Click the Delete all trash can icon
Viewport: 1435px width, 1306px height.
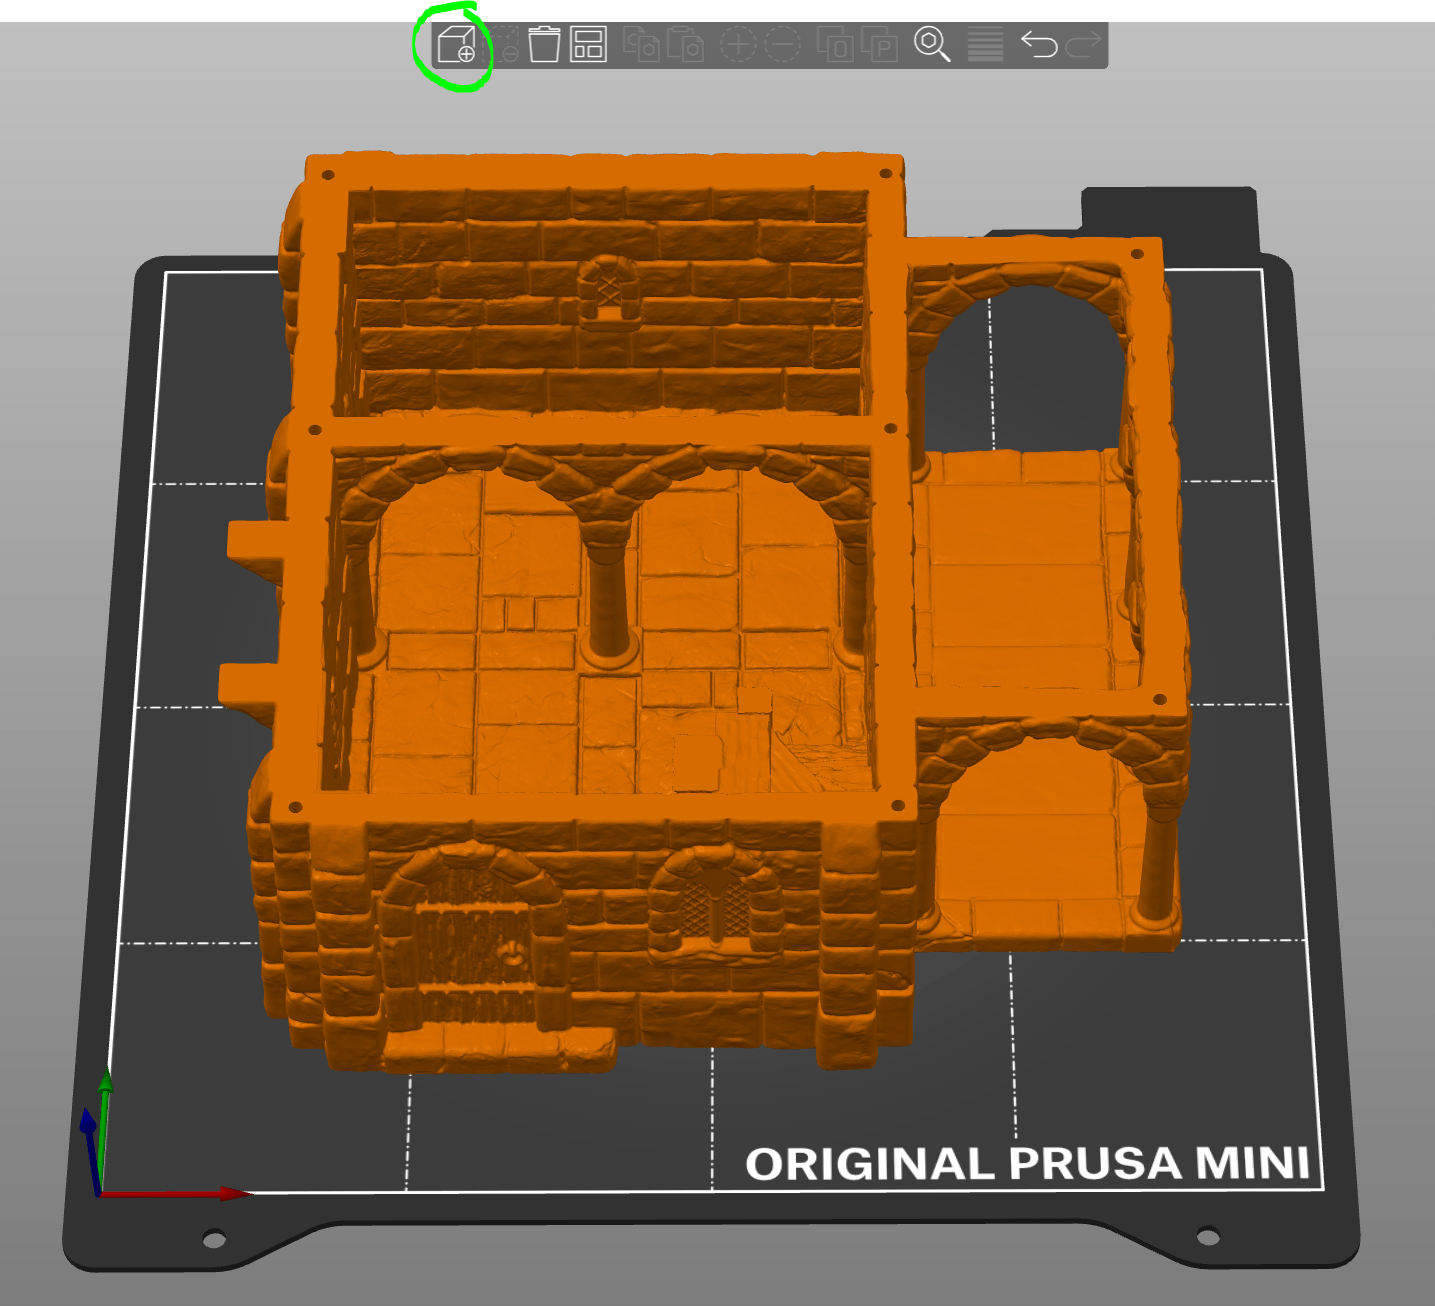click(544, 45)
